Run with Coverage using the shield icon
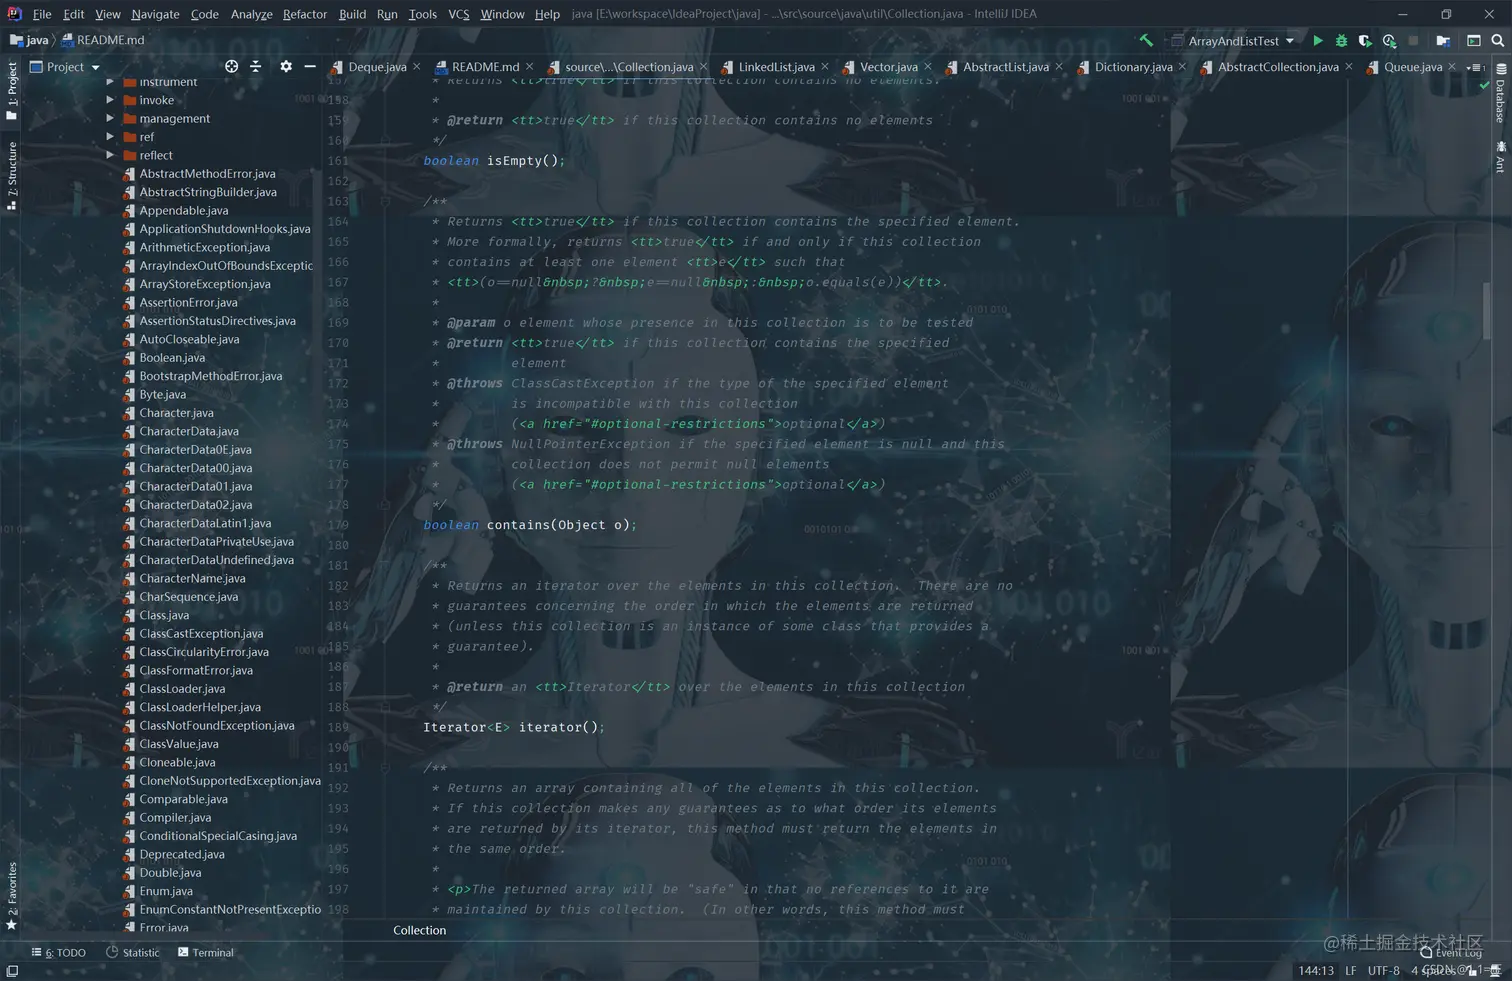This screenshot has height=981, width=1512. [x=1365, y=40]
